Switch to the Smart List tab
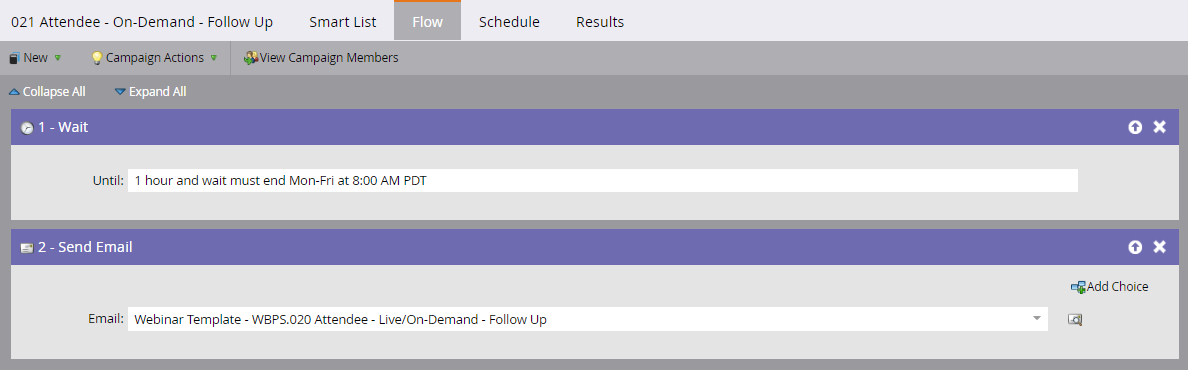The width and height of the screenshot is (1188, 370). (342, 22)
